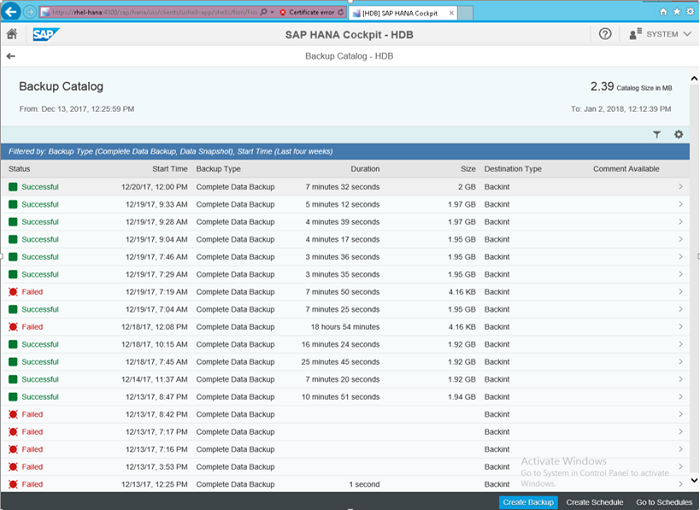The width and height of the screenshot is (700, 510).
Task: Sort by the Start Time column header
Action: (170, 169)
